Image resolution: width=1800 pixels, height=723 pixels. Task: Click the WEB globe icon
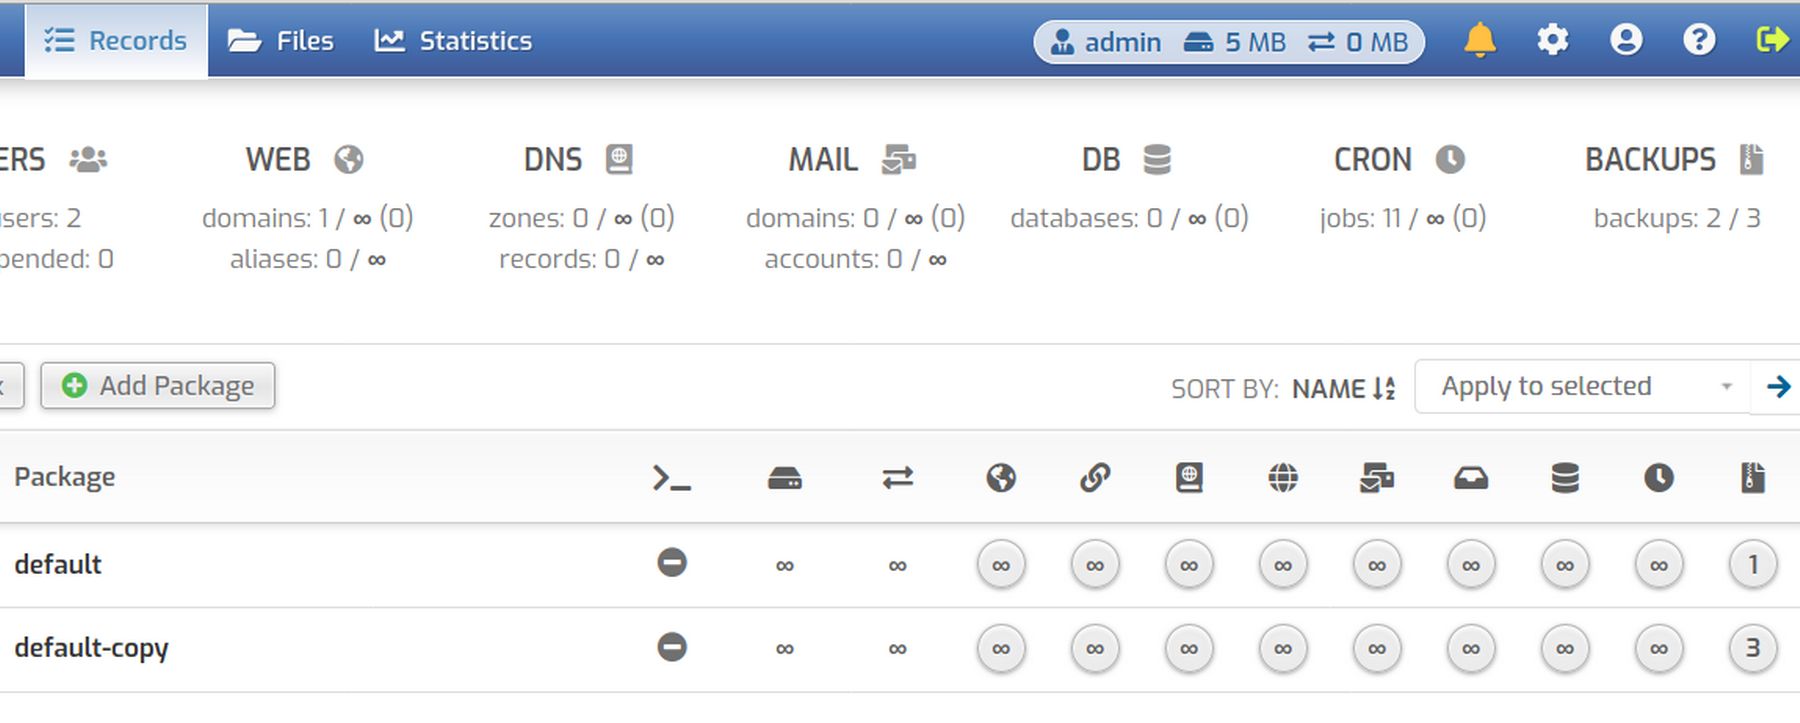pos(349,160)
